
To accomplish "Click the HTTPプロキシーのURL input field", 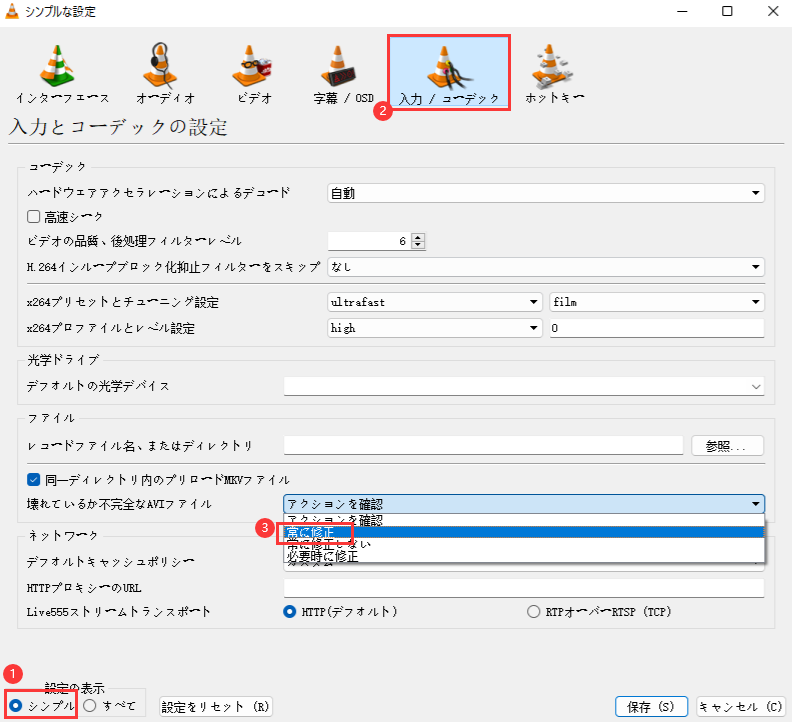I will (524, 588).
